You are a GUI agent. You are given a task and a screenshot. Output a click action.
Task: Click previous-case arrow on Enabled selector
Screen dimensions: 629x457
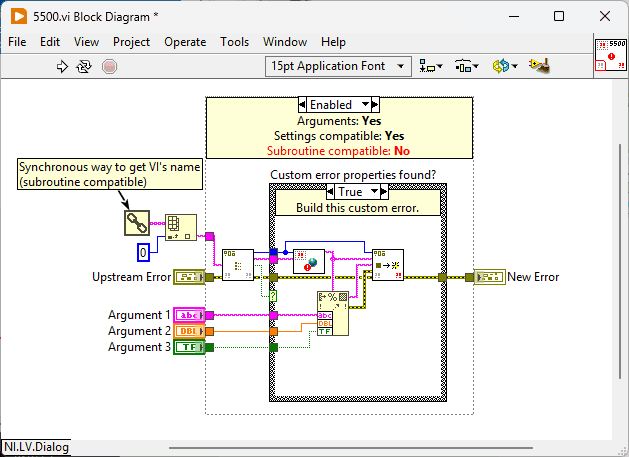coord(302,105)
